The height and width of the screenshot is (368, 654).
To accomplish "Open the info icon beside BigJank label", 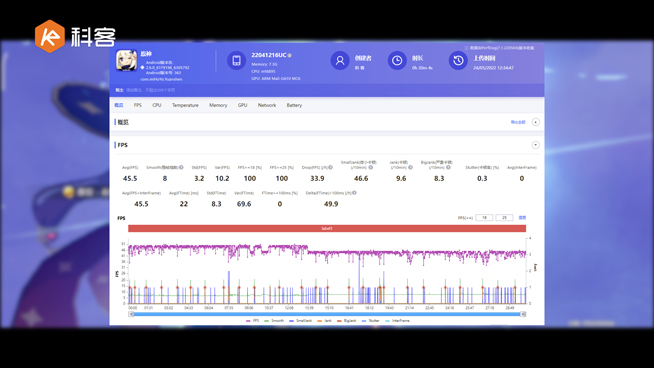I will tap(448, 167).
